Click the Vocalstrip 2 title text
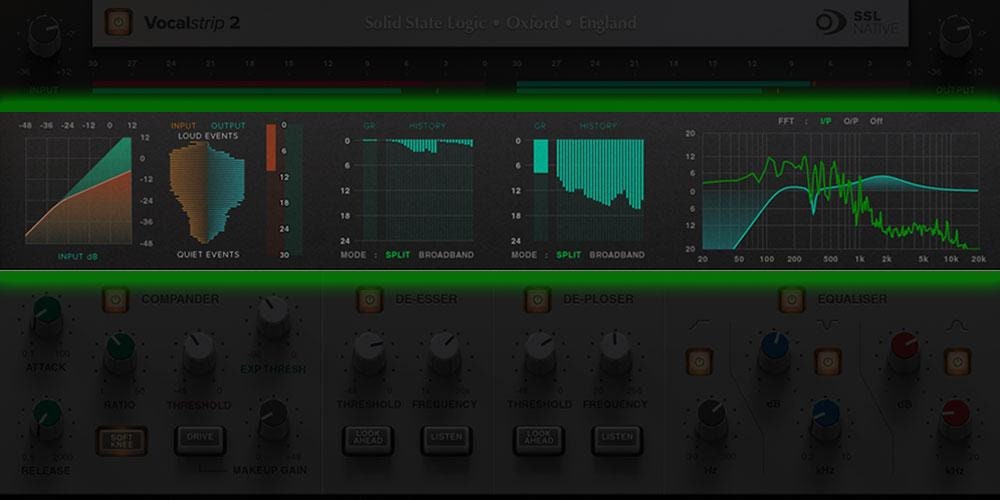Image resolution: width=1000 pixels, height=500 pixels. point(193,24)
